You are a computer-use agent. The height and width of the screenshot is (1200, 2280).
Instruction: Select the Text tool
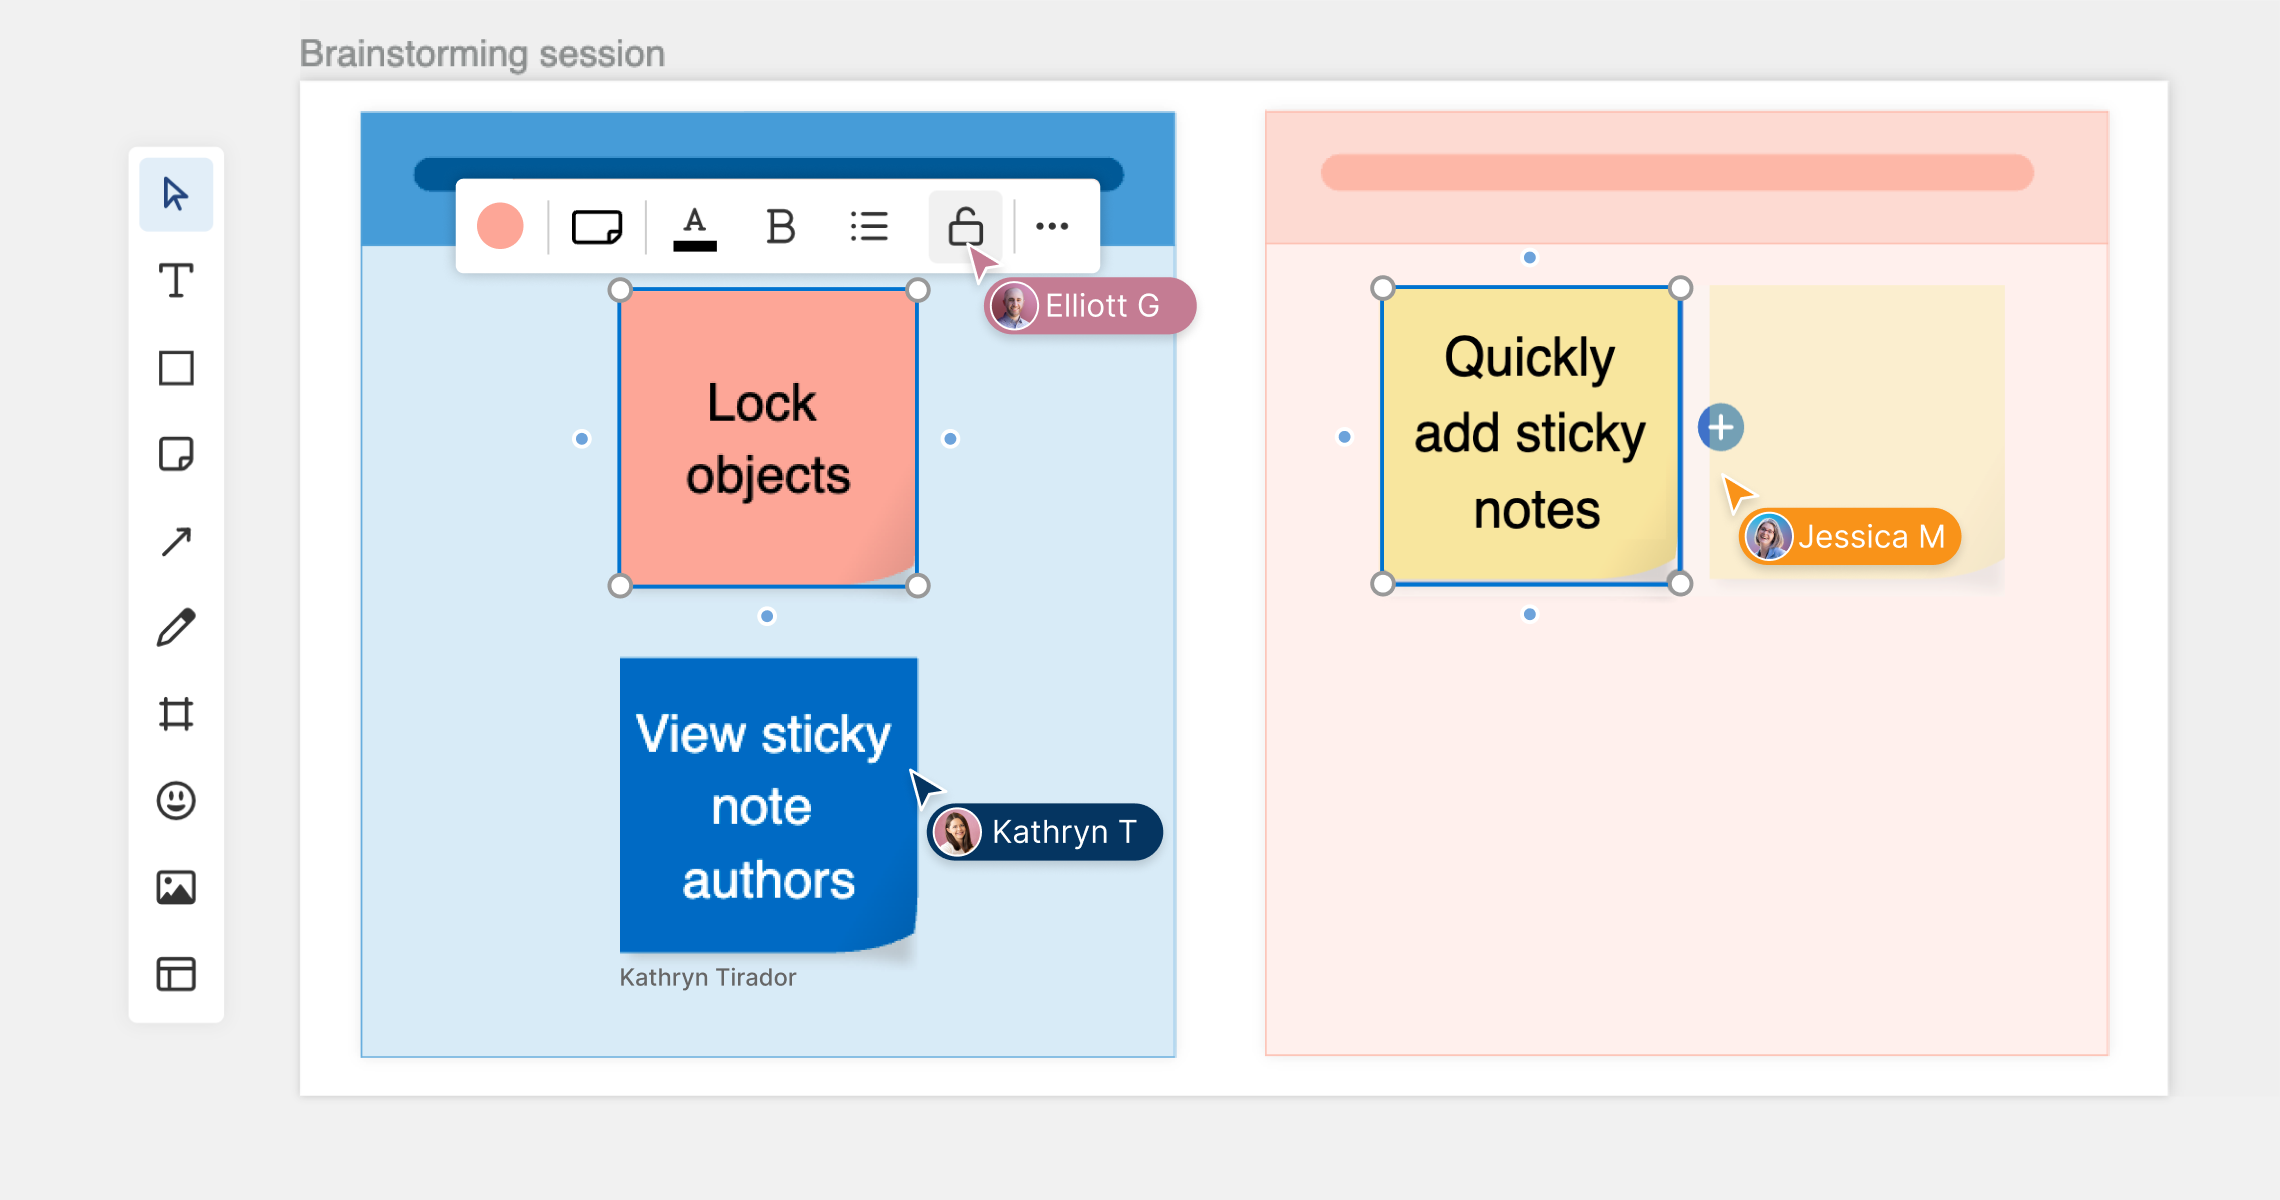176,281
